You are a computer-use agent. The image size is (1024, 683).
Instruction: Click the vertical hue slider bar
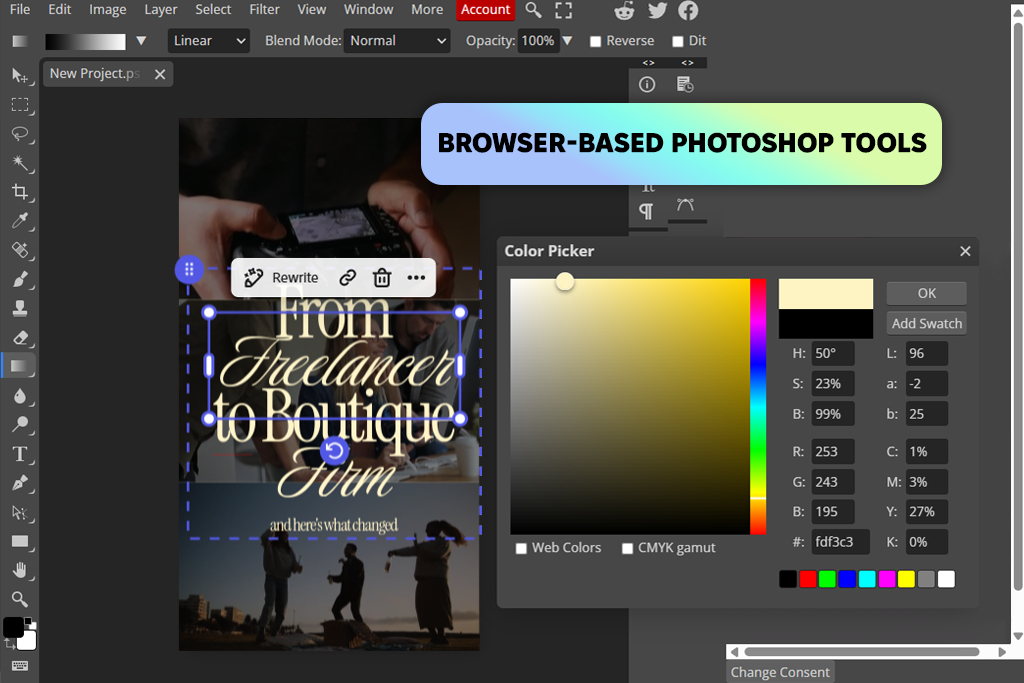tap(758, 407)
